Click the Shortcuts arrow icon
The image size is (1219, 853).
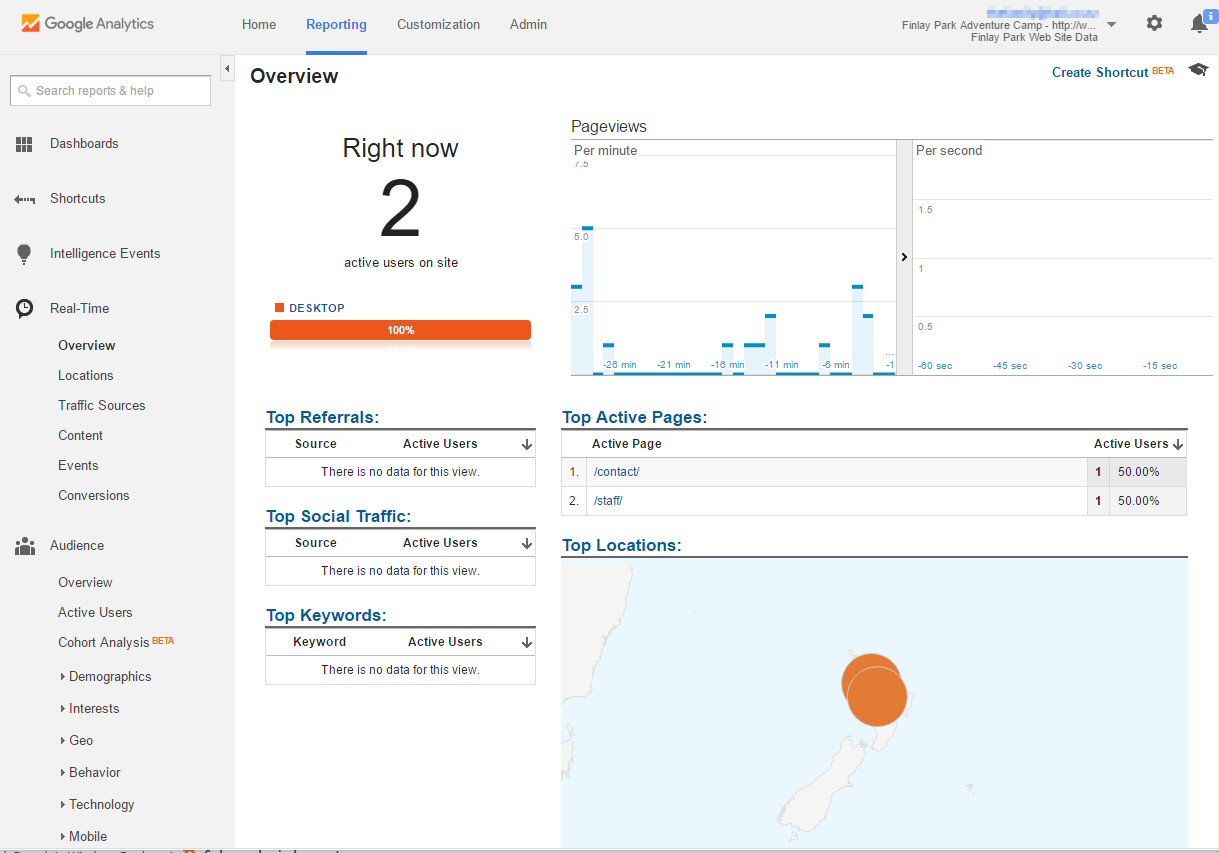[24, 199]
